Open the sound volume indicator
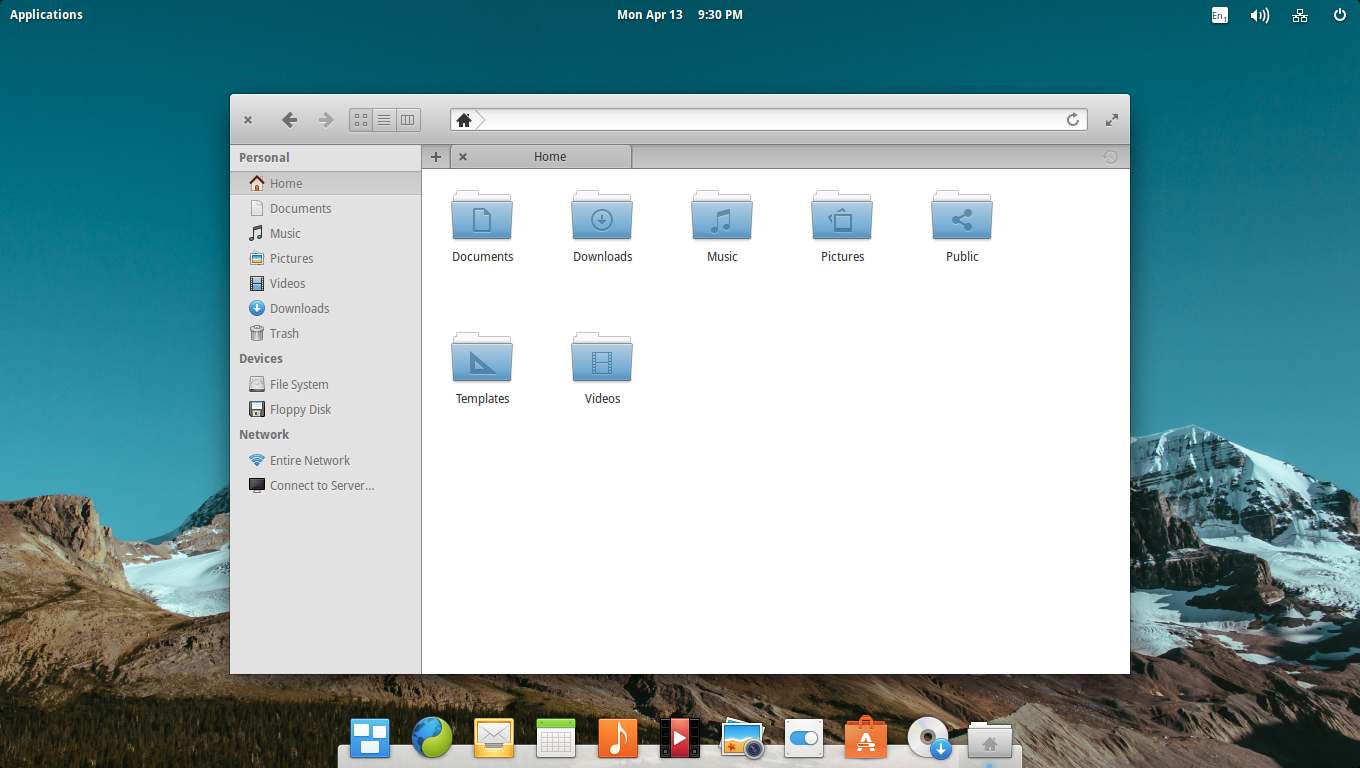The width and height of the screenshot is (1360, 768). click(1260, 15)
